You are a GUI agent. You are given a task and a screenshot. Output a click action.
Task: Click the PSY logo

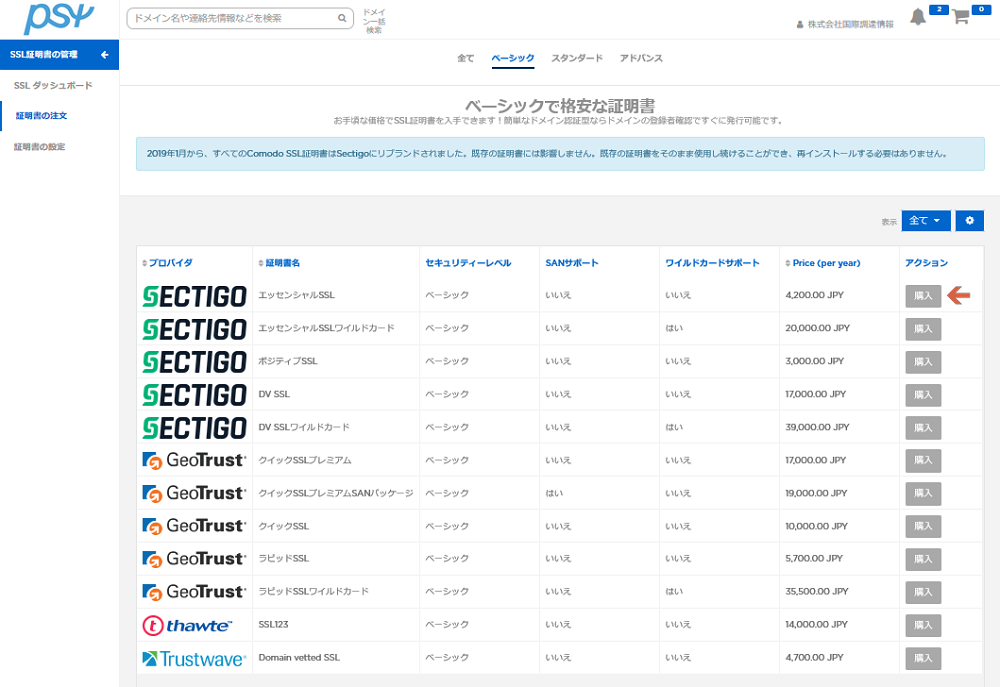click(59, 18)
